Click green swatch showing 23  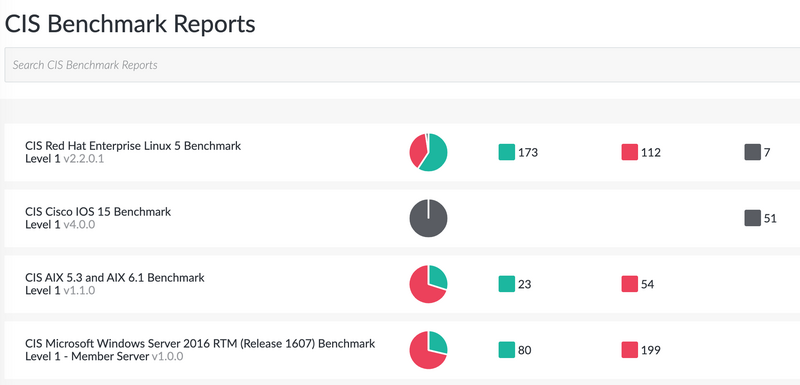click(507, 284)
